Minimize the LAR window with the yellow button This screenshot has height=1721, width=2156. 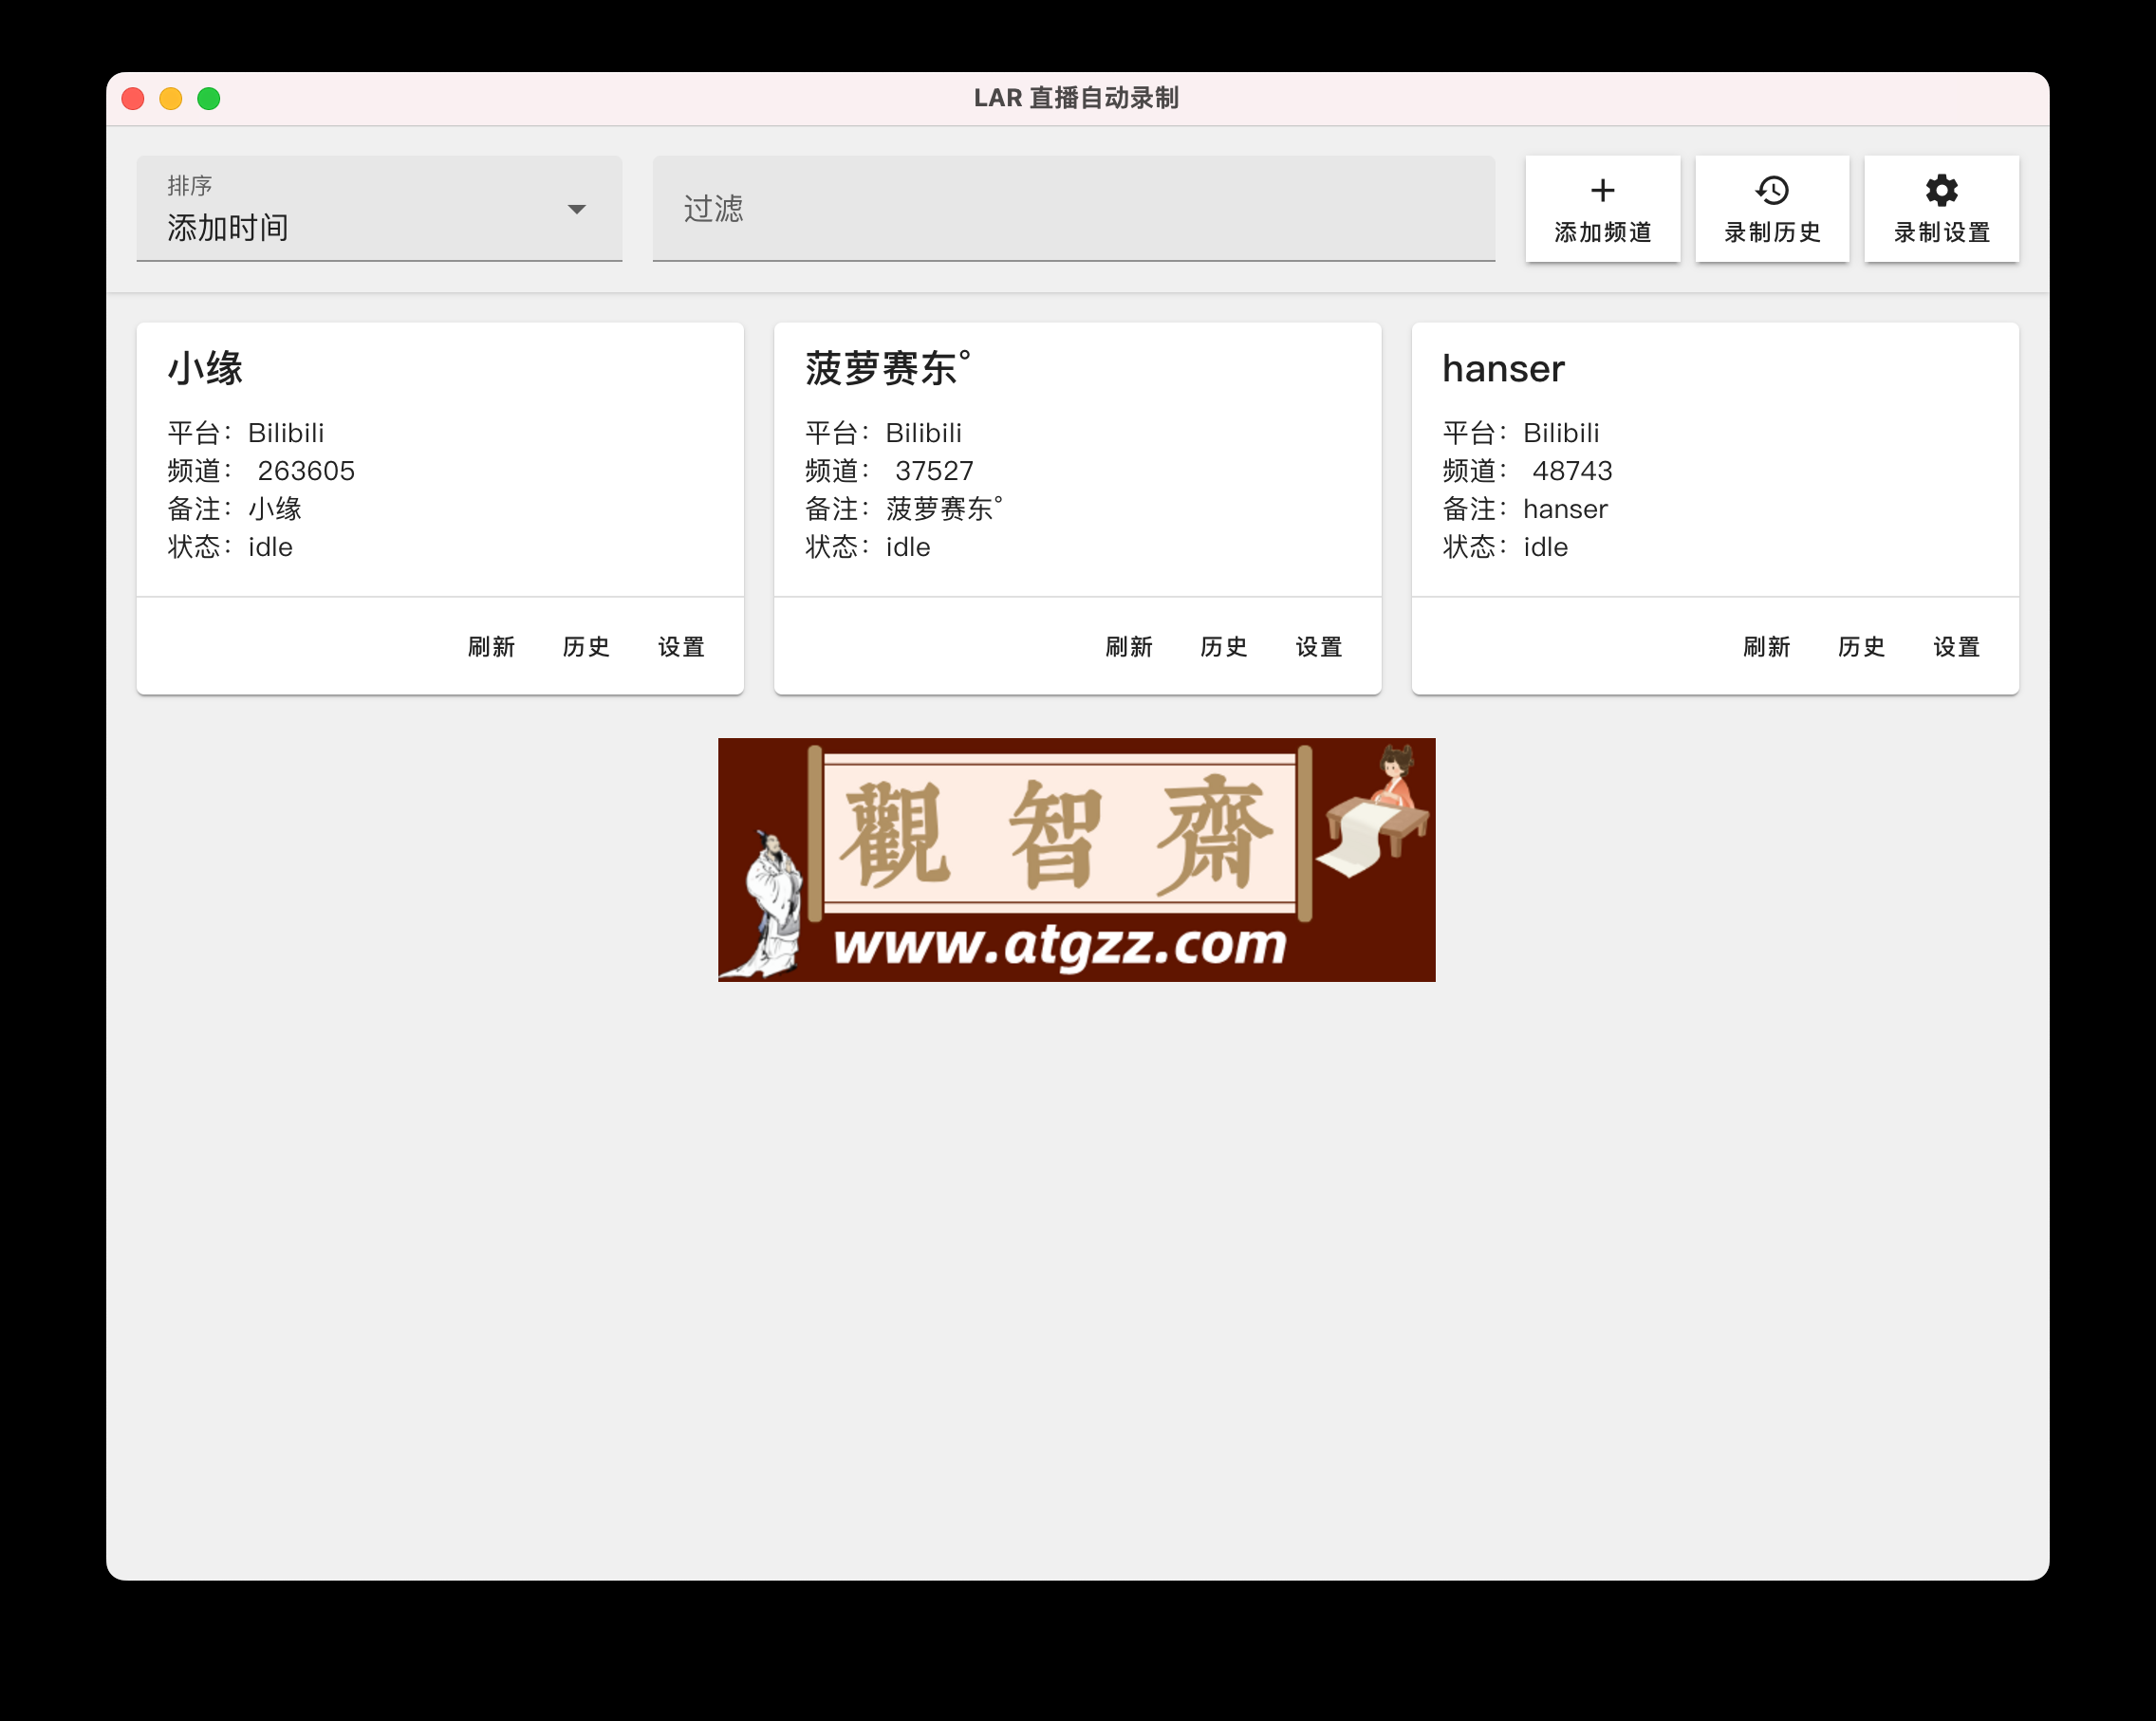pyautogui.click(x=171, y=98)
